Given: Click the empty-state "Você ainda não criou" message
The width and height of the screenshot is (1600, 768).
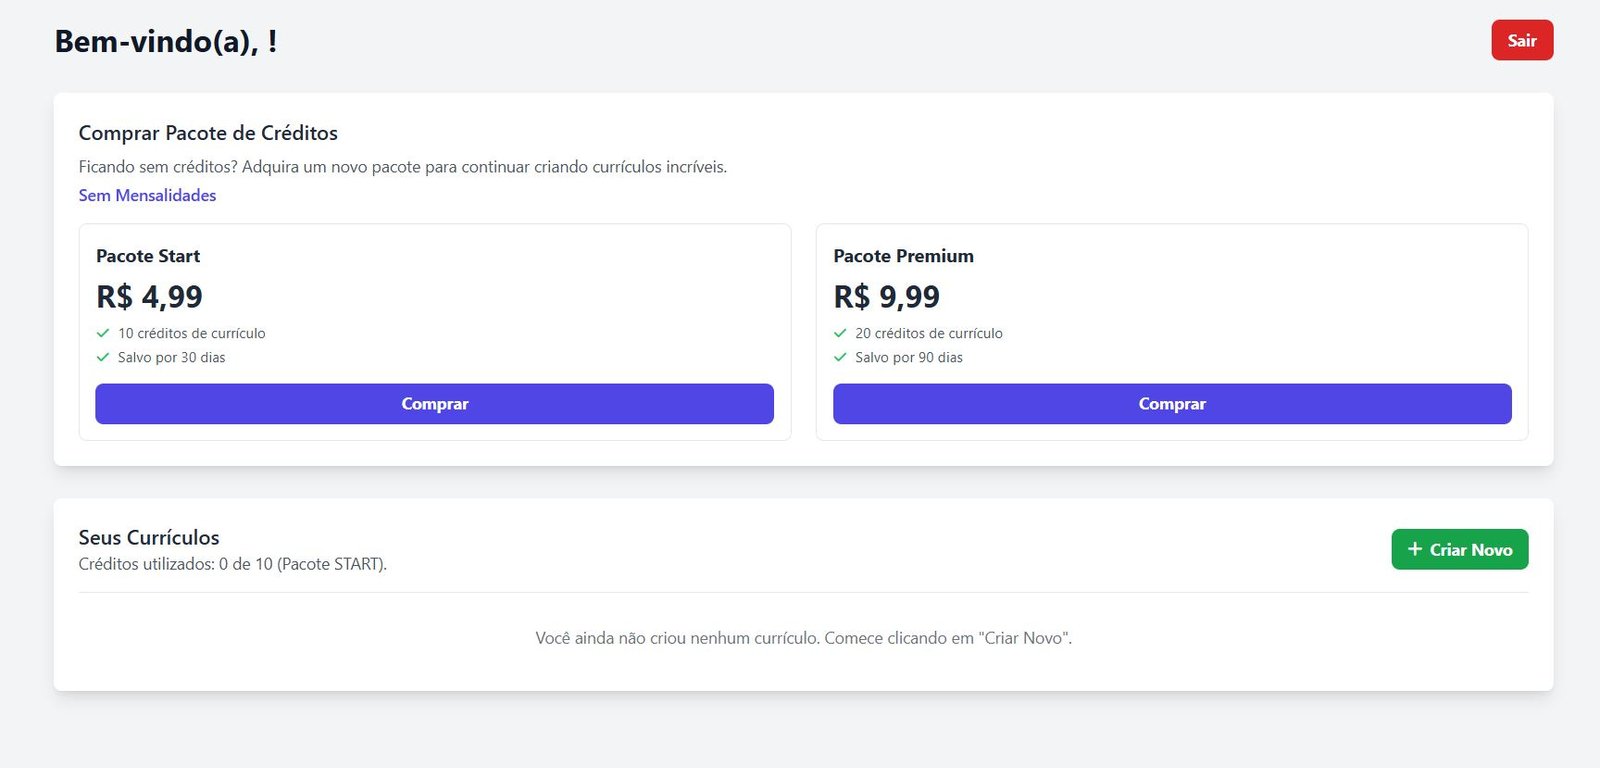Looking at the screenshot, I should click(803, 638).
